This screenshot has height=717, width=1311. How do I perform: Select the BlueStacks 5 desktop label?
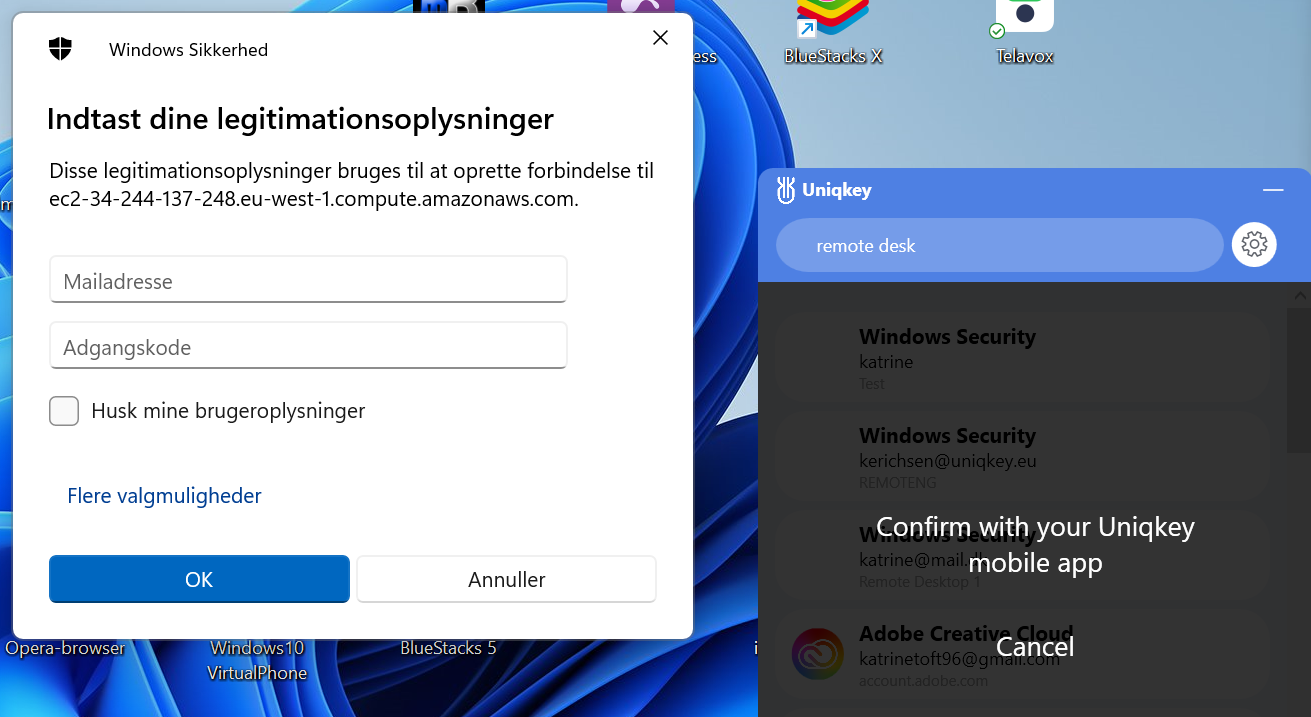click(x=448, y=648)
